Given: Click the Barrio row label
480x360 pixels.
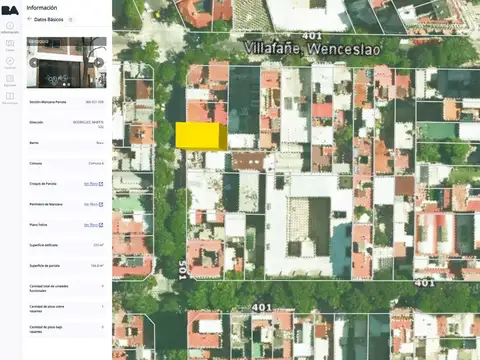Looking at the screenshot, I should 34,143.
